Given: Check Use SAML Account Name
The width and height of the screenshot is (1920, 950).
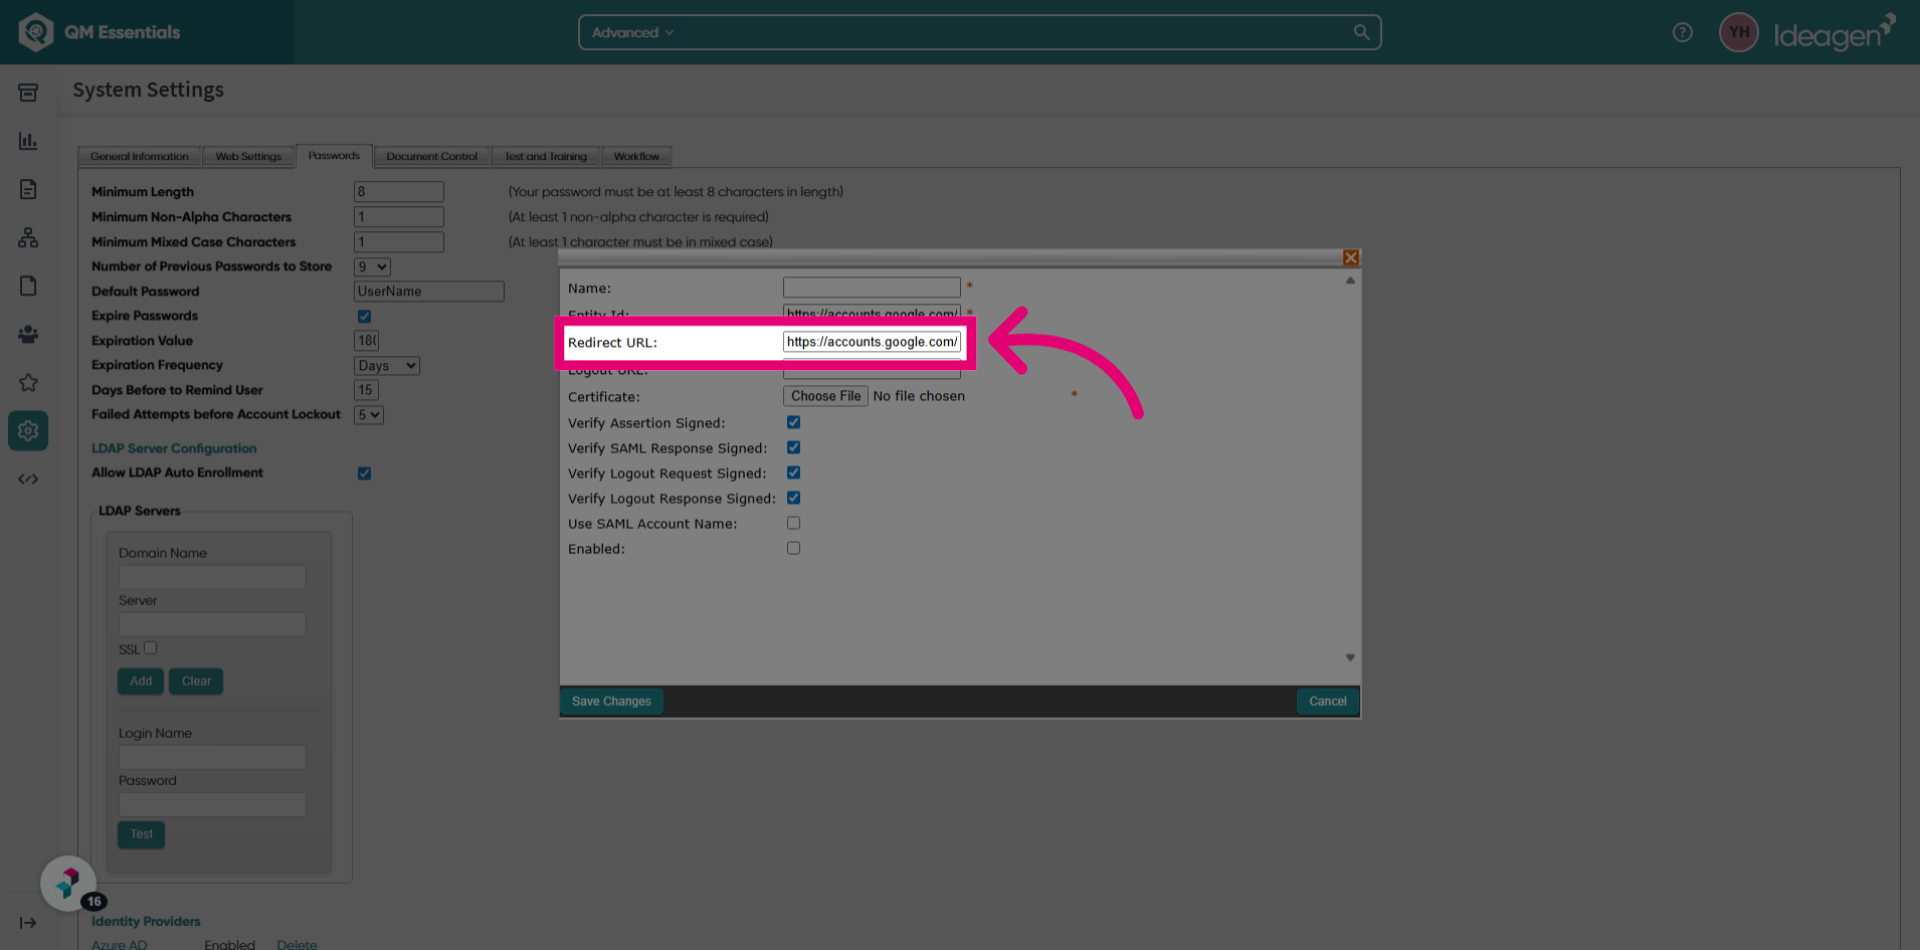Looking at the screenshot, I should 793,523.
